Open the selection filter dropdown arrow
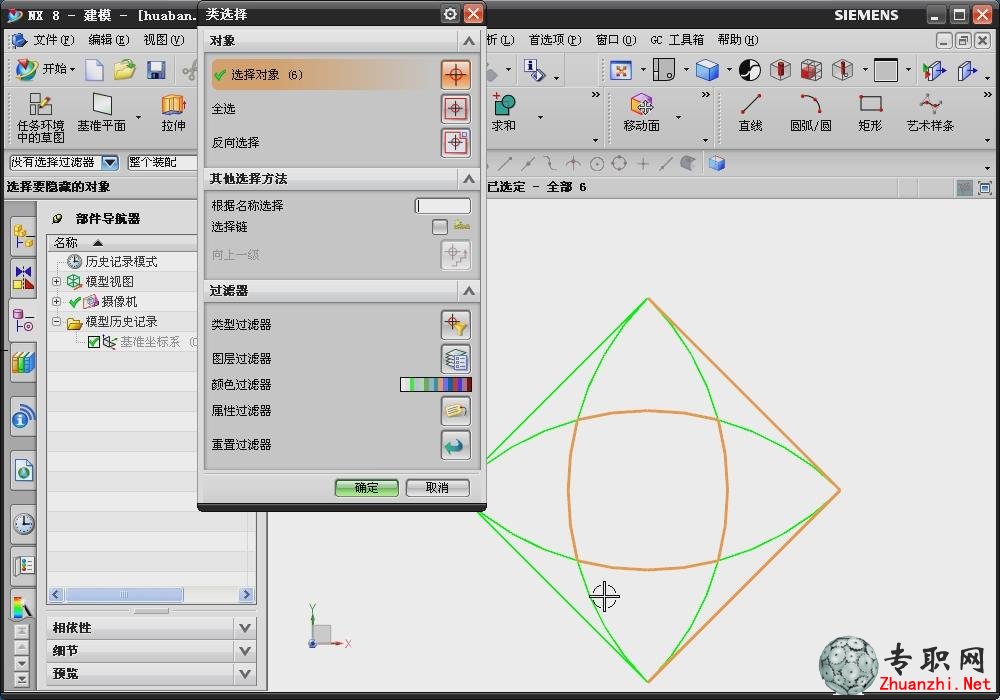The image size is (1000, 700). tap(110, 163)
